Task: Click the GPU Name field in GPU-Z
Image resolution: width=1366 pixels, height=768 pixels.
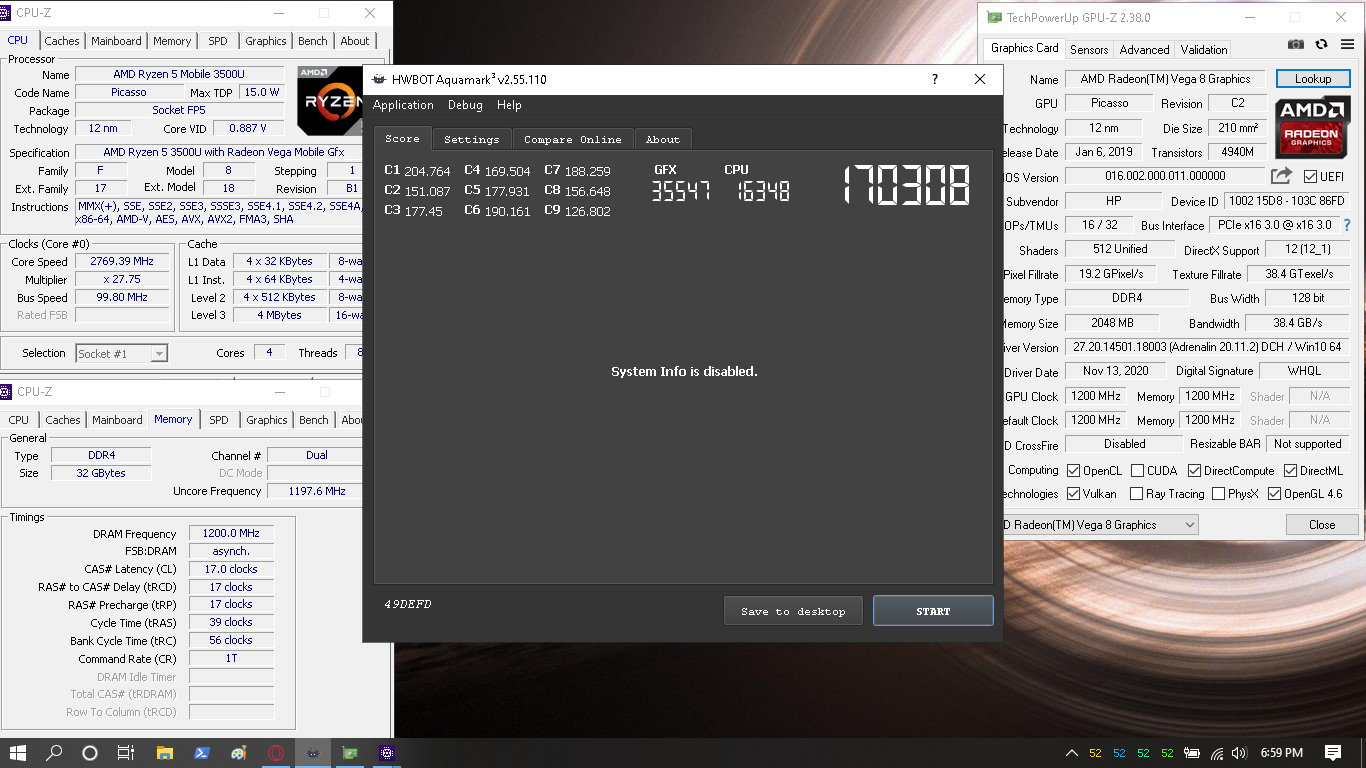Action: (1165, 79)
